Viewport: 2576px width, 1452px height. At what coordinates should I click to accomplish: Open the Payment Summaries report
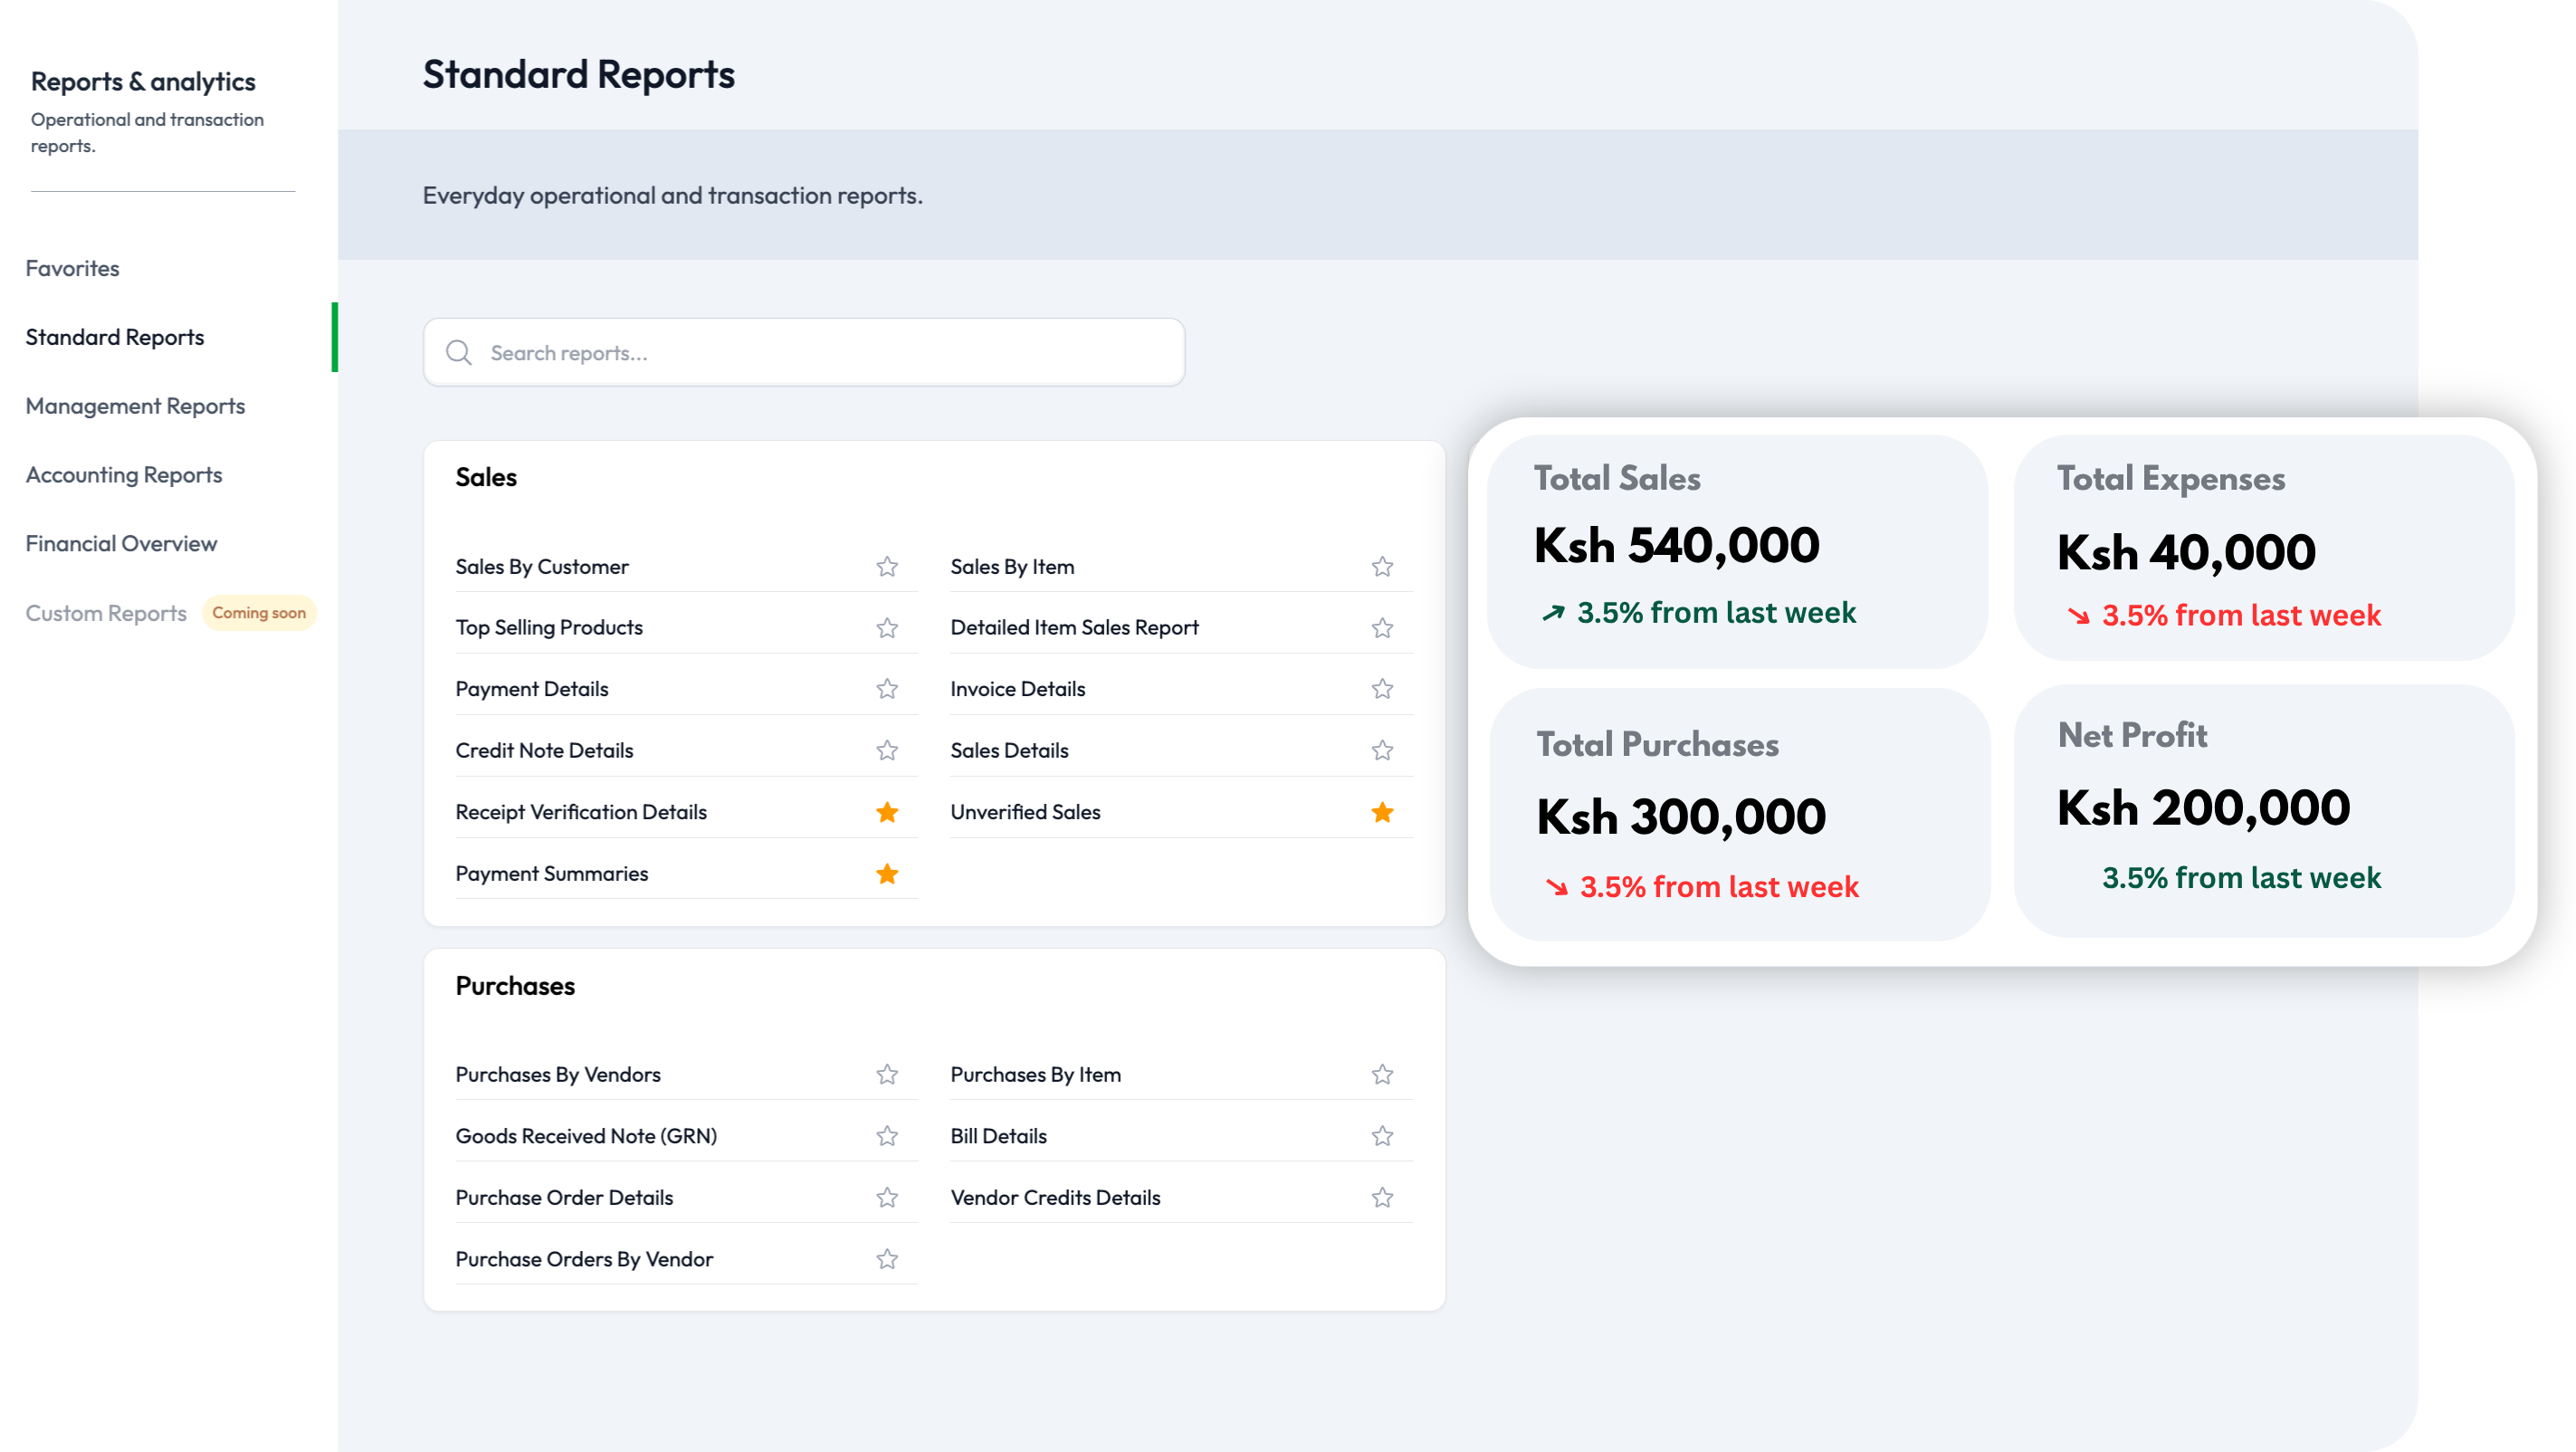[x=552, y=874]
